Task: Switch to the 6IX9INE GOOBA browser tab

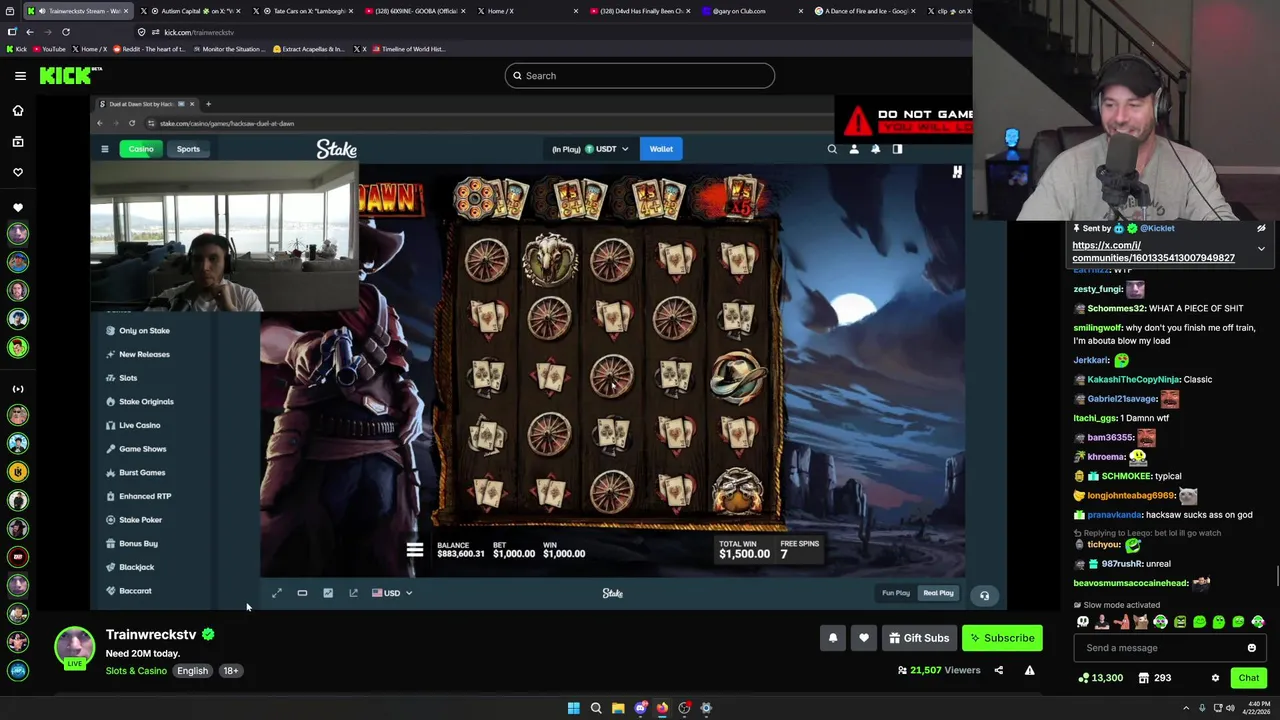Action: [415, 11]
